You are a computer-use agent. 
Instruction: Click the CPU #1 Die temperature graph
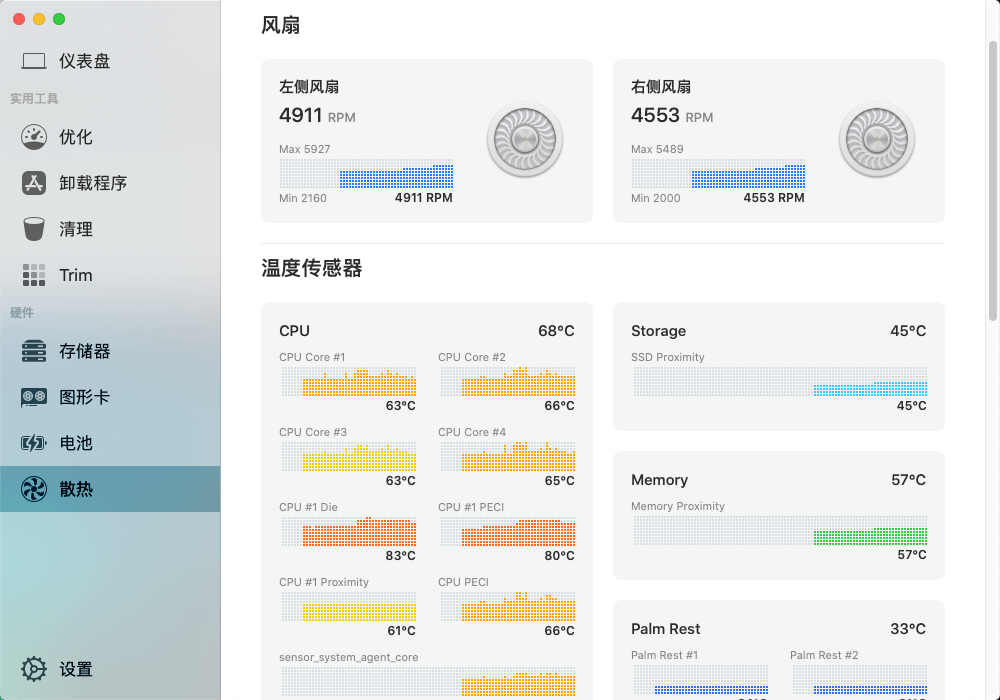(348, 531)
